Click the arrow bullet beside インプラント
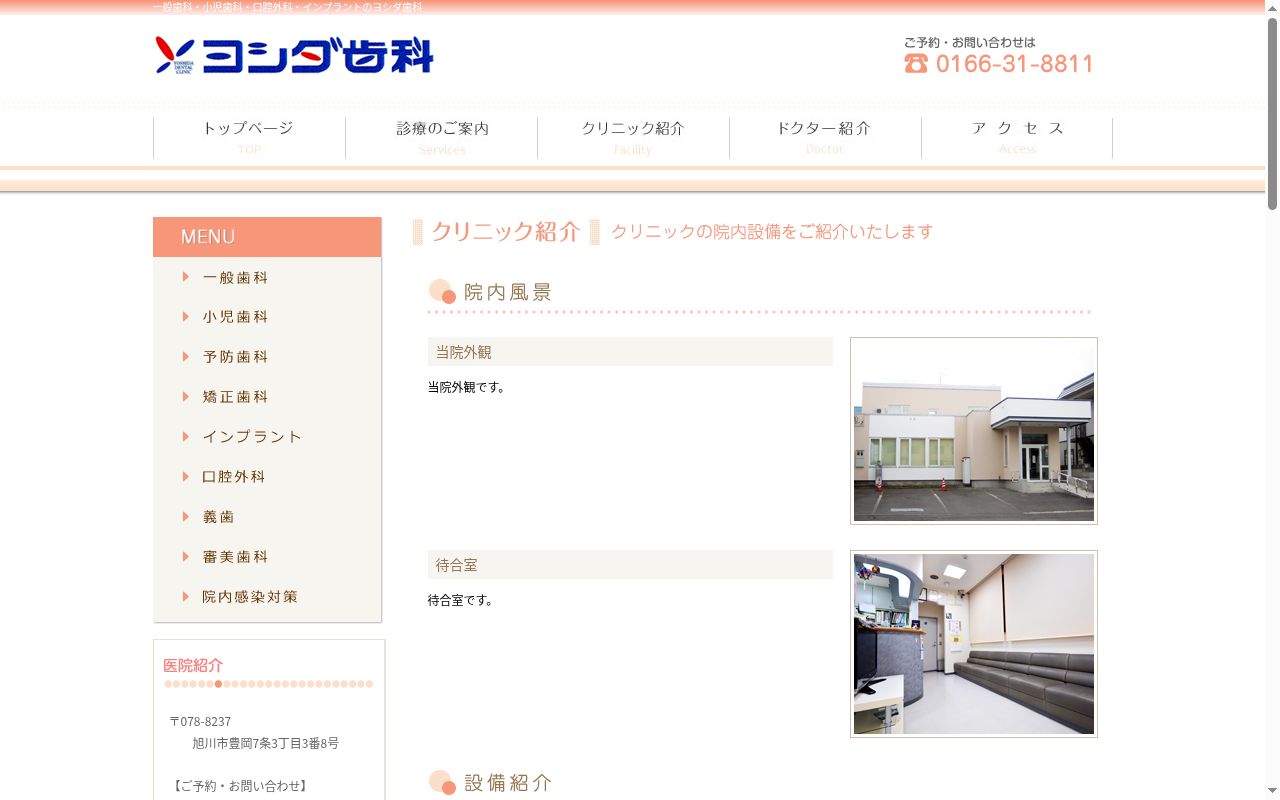The height and width of the screenshot is (800, 1280). tap(186, 437)
